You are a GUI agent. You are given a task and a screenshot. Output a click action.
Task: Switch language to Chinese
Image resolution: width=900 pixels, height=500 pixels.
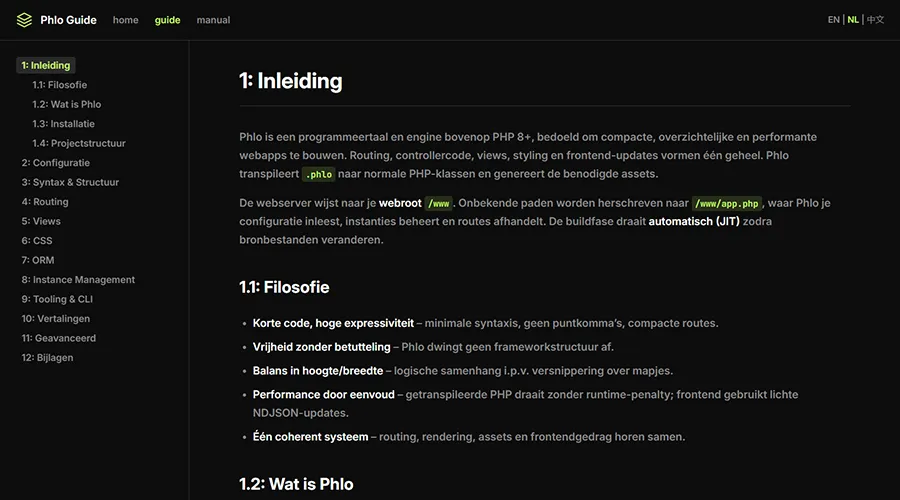(x=875, y=20)
